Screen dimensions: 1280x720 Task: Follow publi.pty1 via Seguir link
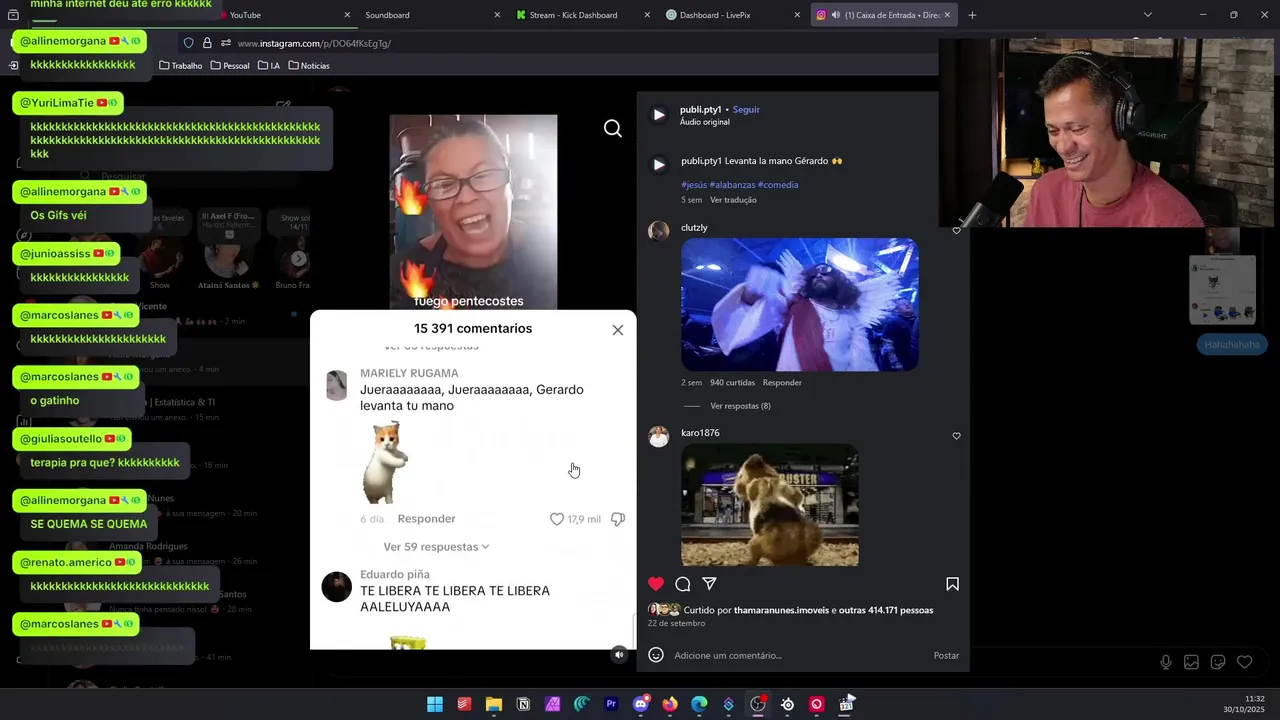pos(746,109)
